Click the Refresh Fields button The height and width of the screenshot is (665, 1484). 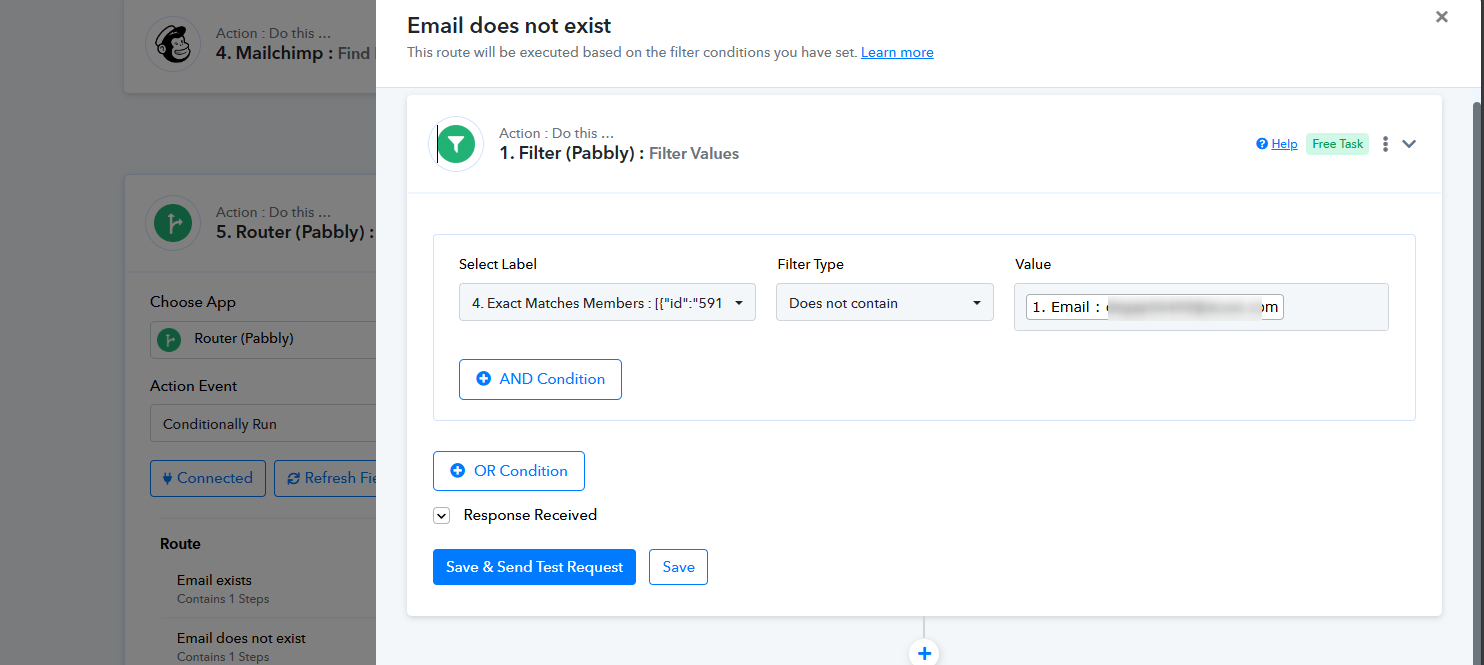click(325, 478)
